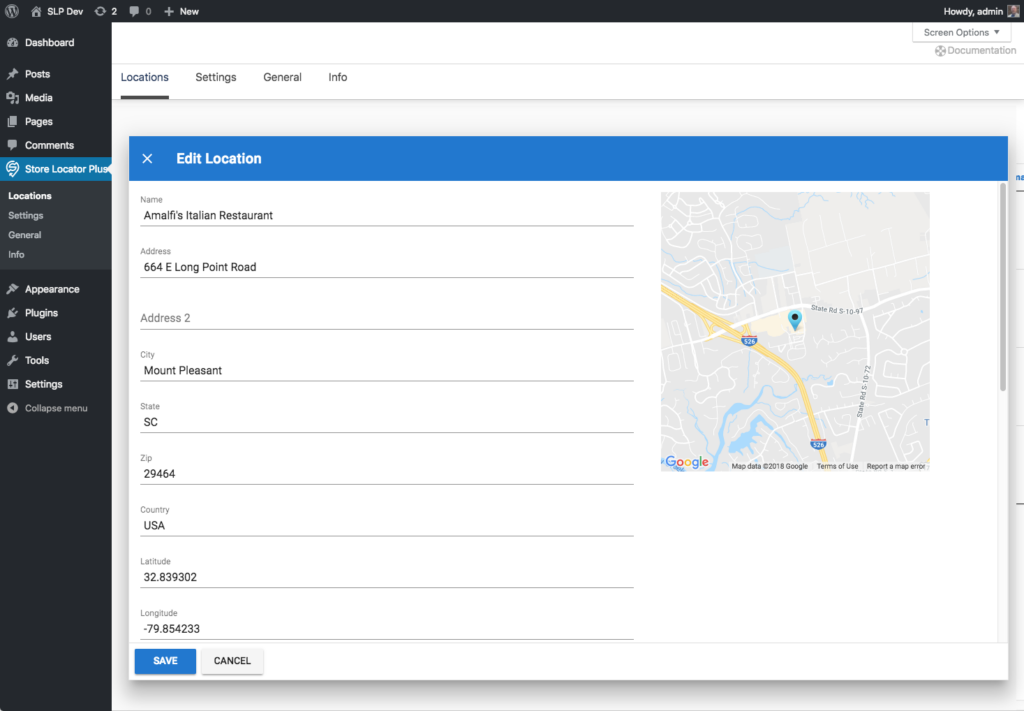Click the location pin marker on map

point(795,319)
